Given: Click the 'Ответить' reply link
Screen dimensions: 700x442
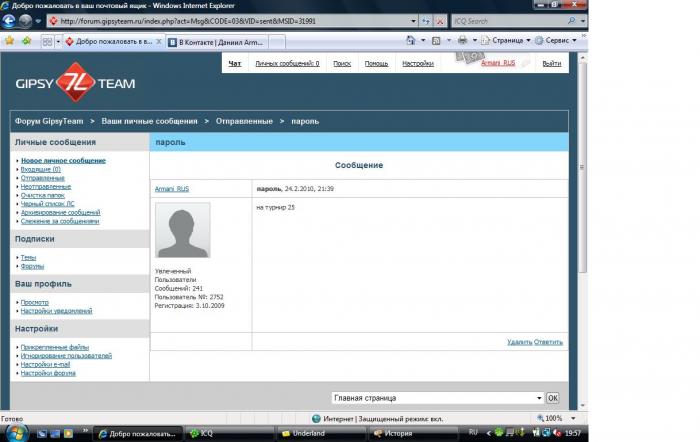Looking at the screenshot, I should point(548,342).
